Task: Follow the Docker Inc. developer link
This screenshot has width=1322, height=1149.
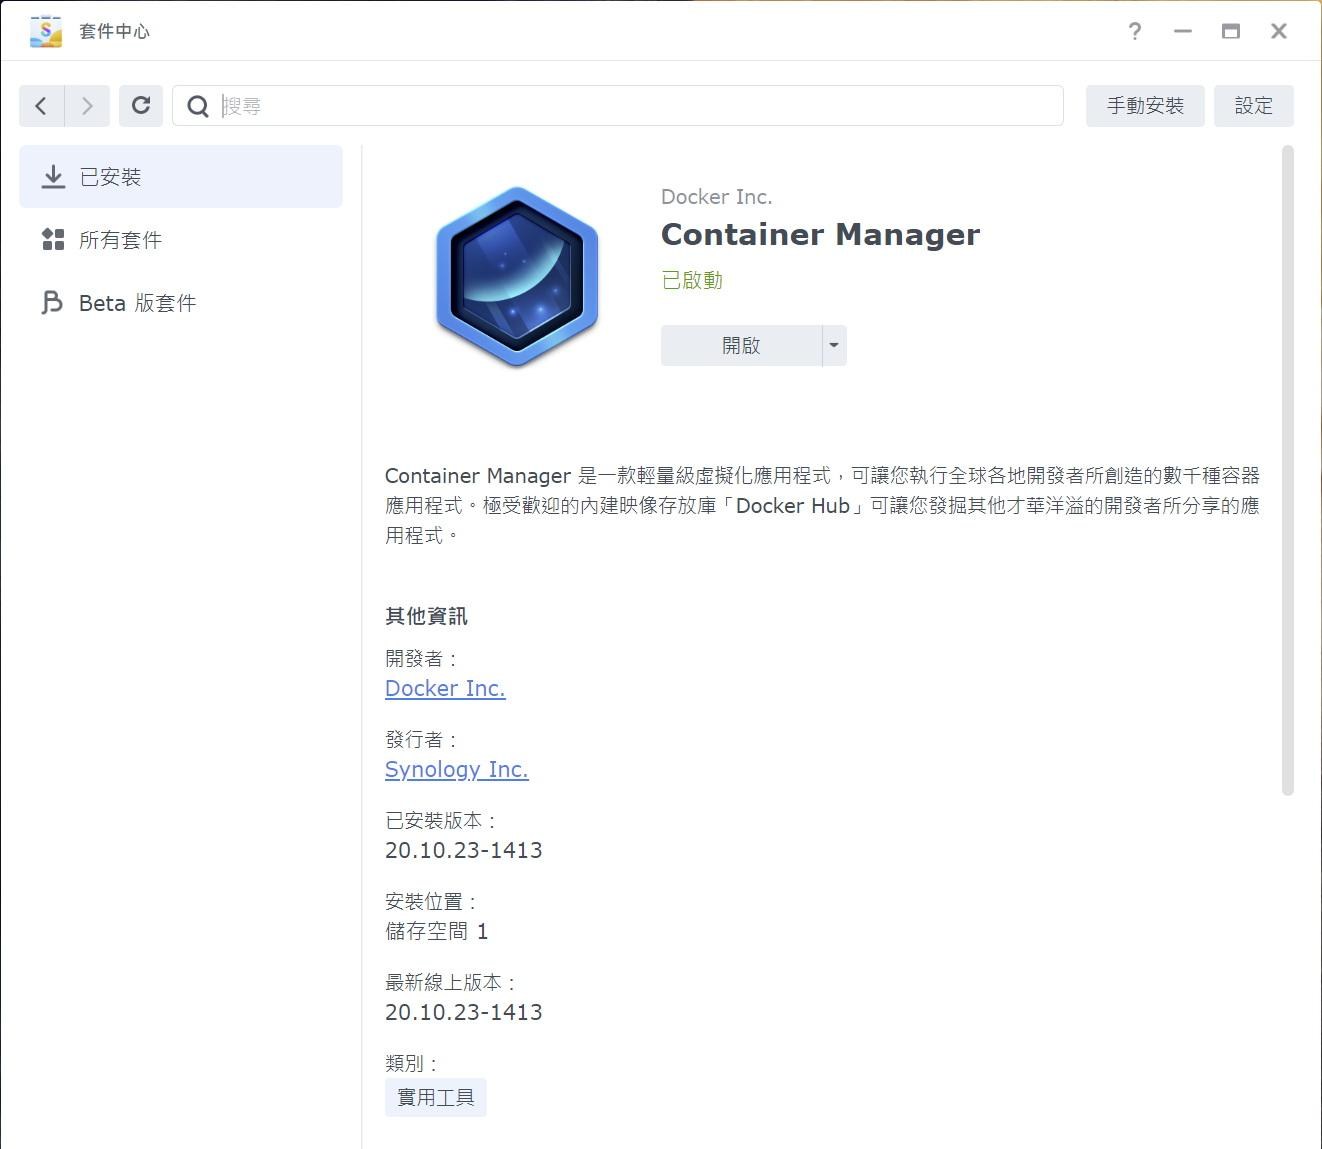Action: [x=444, y=688]
